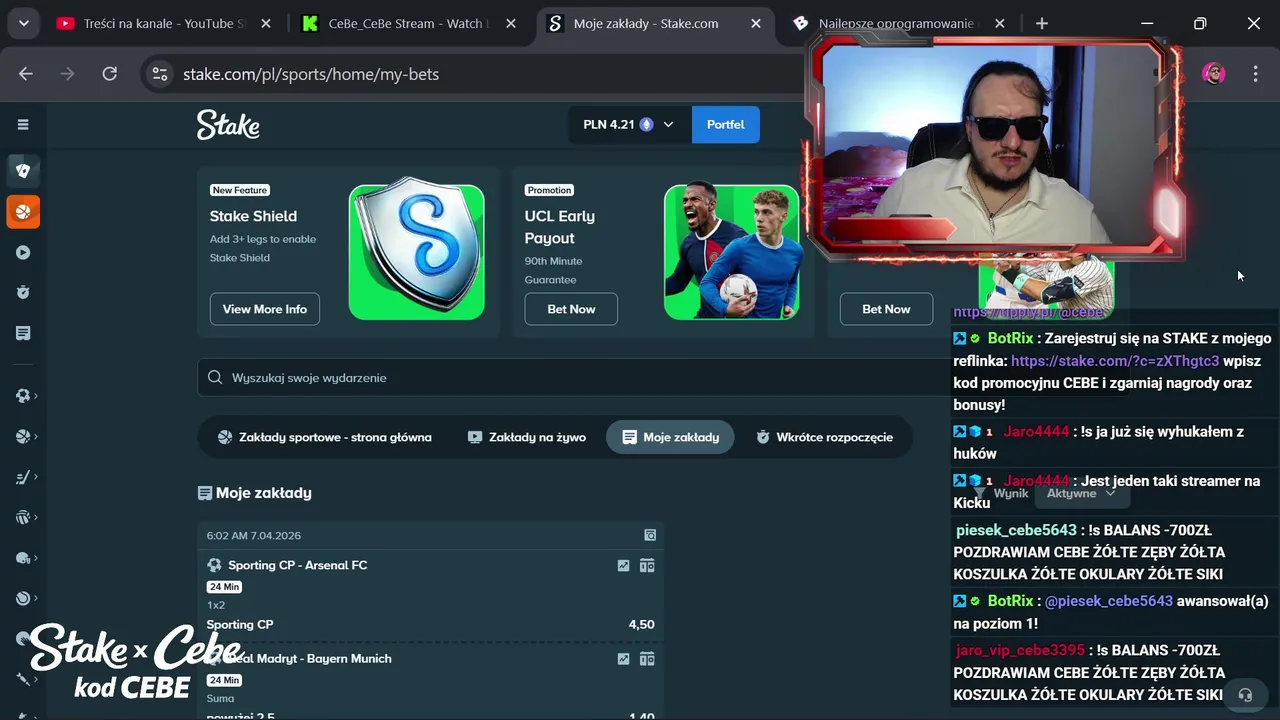
Task: Open live events play icon in sidebar
Action: tap(23, 253)
